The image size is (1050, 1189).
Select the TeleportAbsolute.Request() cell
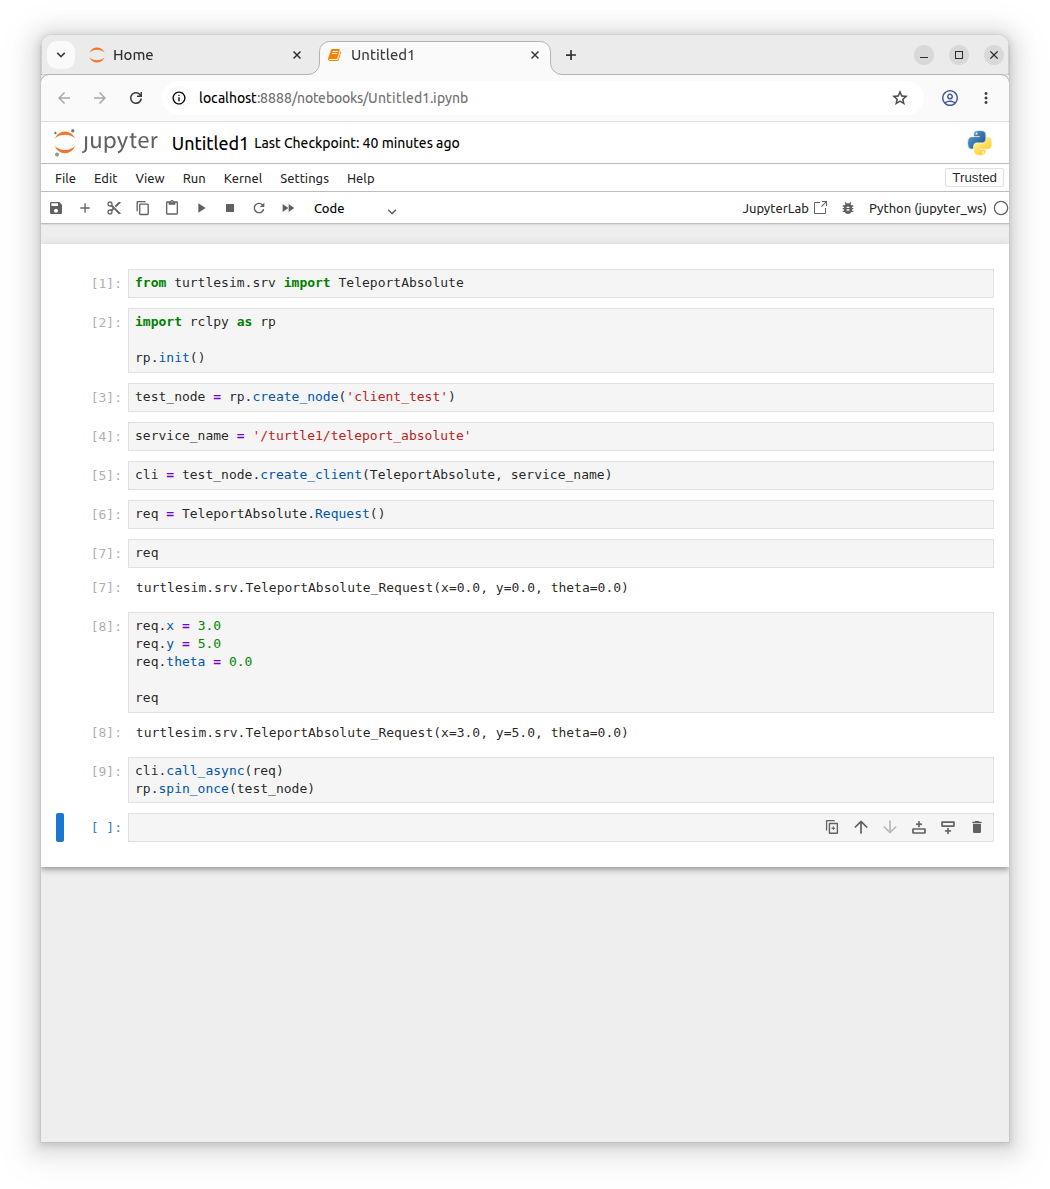[x=560, y=514]
